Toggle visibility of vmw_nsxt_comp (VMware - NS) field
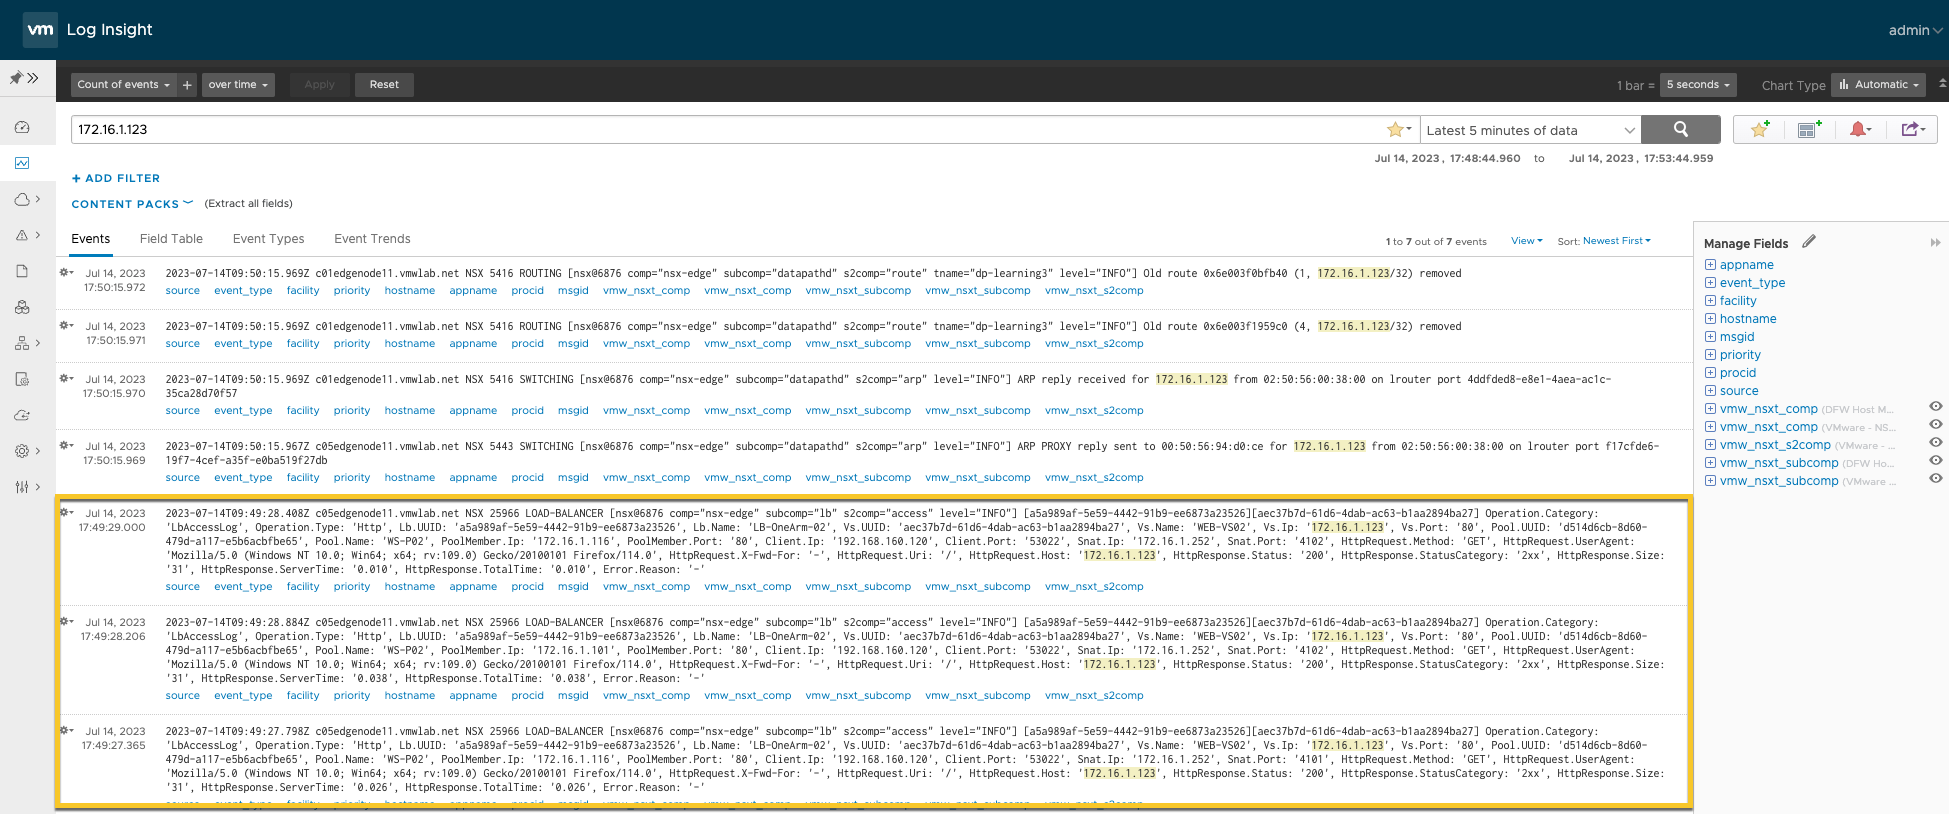Screen dimensions: 1949x814 tap(1936, 425)
